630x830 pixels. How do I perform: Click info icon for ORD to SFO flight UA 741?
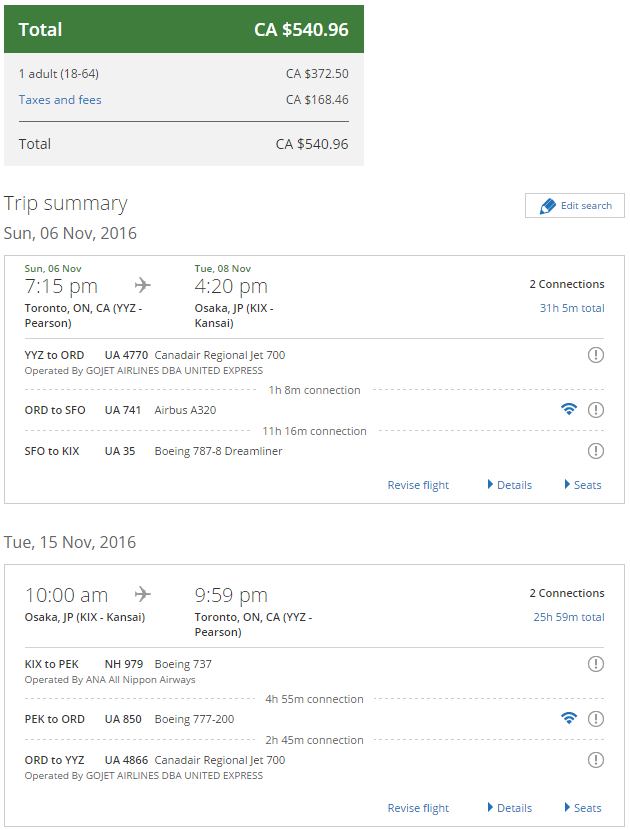596,410
